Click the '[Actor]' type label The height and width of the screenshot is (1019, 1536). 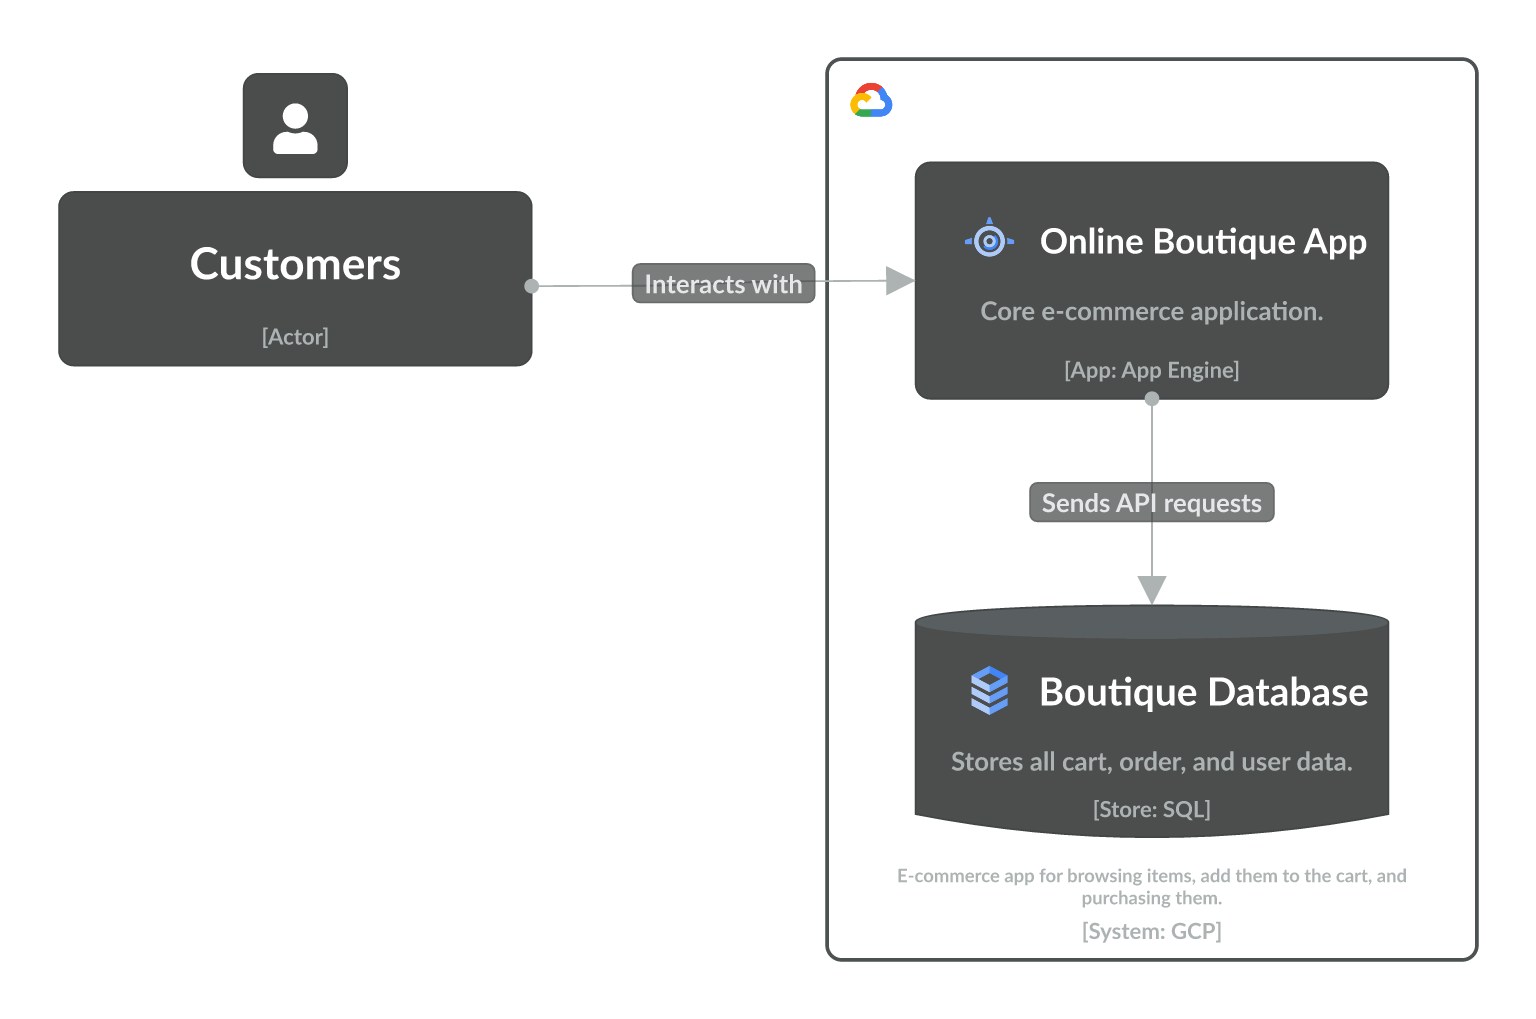295,337
